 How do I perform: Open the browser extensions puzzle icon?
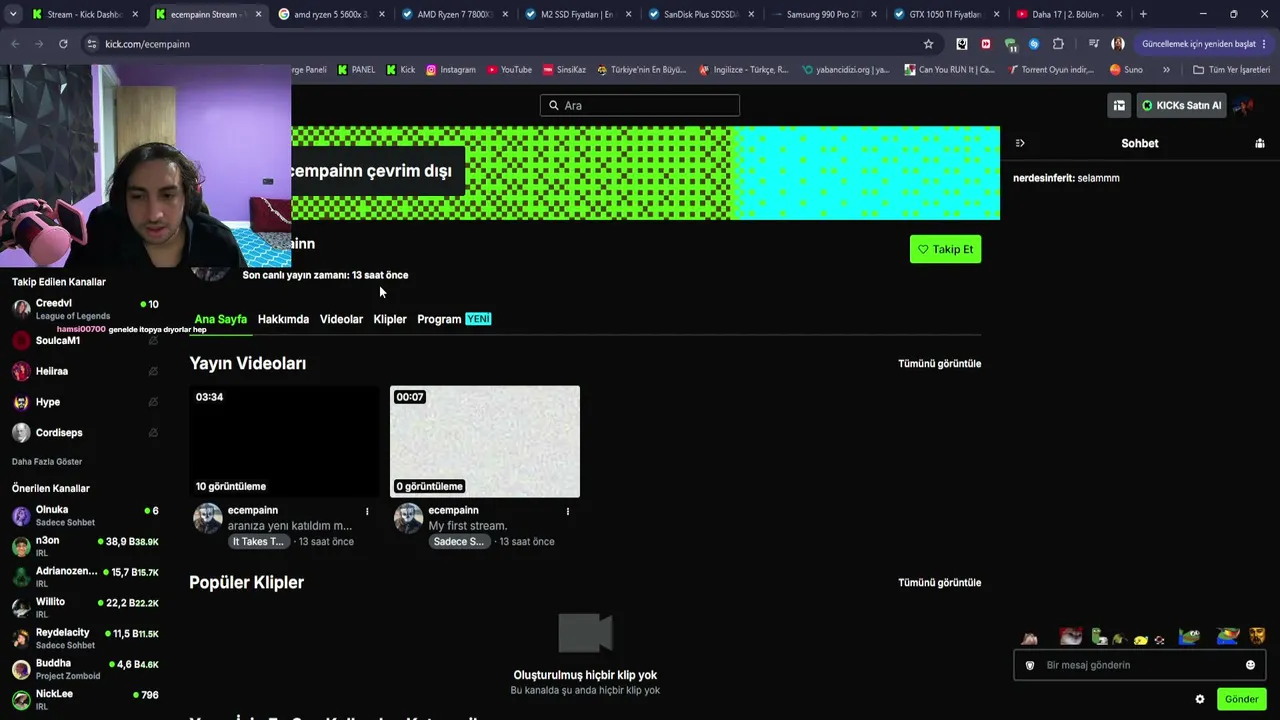click(1058, 44)
